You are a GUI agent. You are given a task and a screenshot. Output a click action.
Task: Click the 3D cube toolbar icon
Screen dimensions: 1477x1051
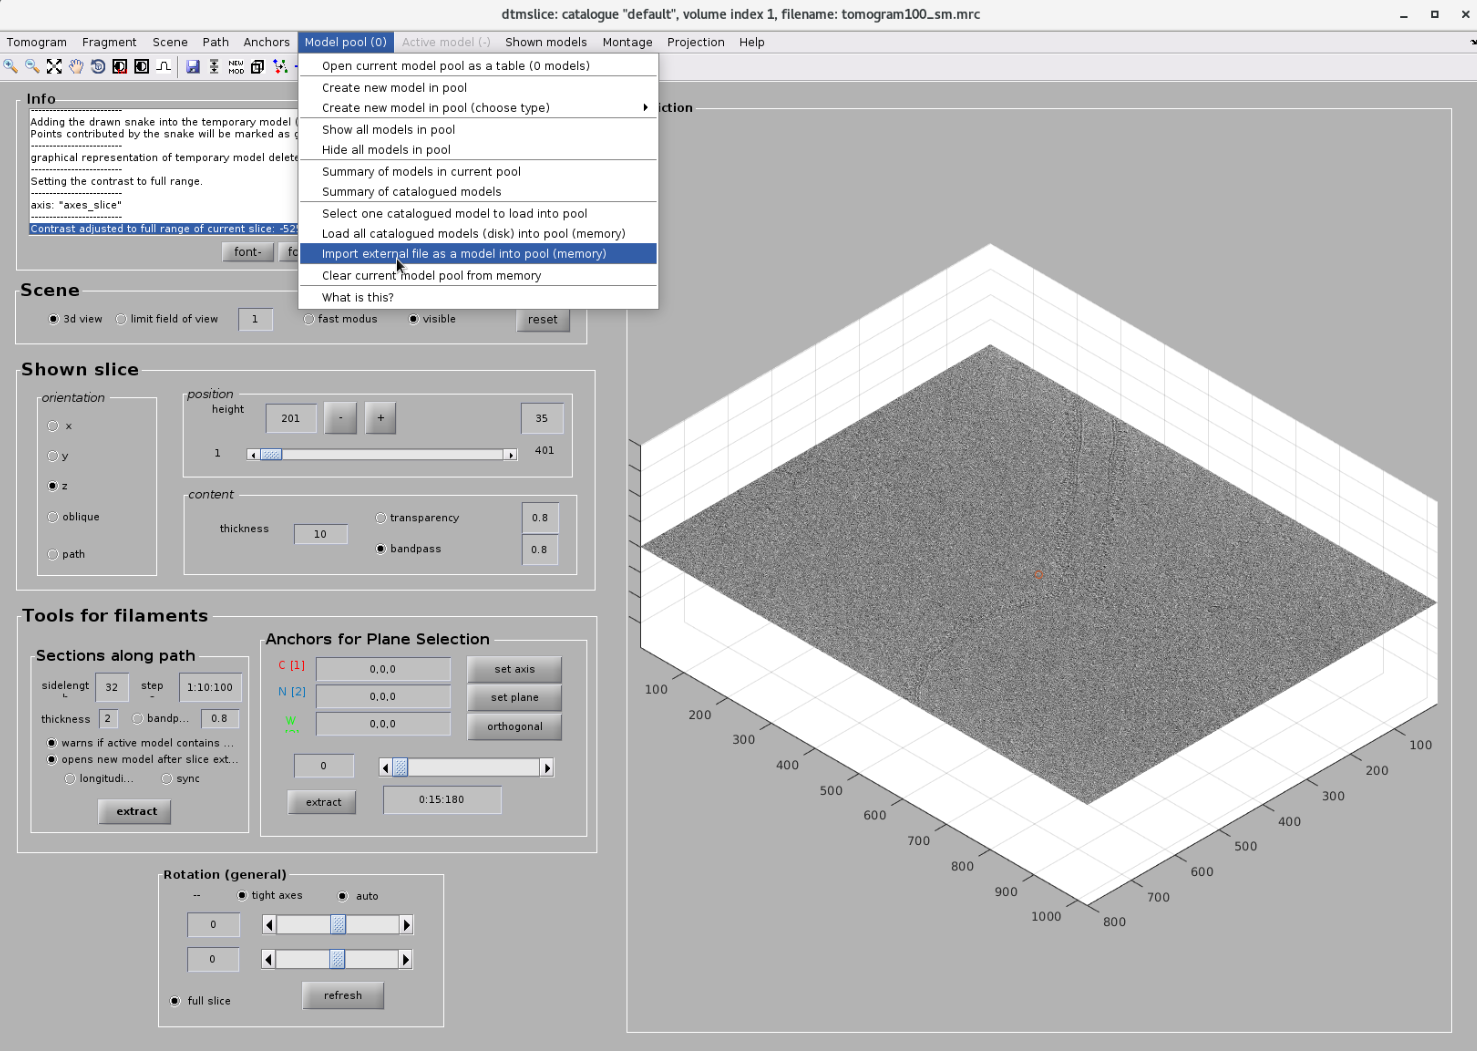pyautogui.click(x=258, y=66)
